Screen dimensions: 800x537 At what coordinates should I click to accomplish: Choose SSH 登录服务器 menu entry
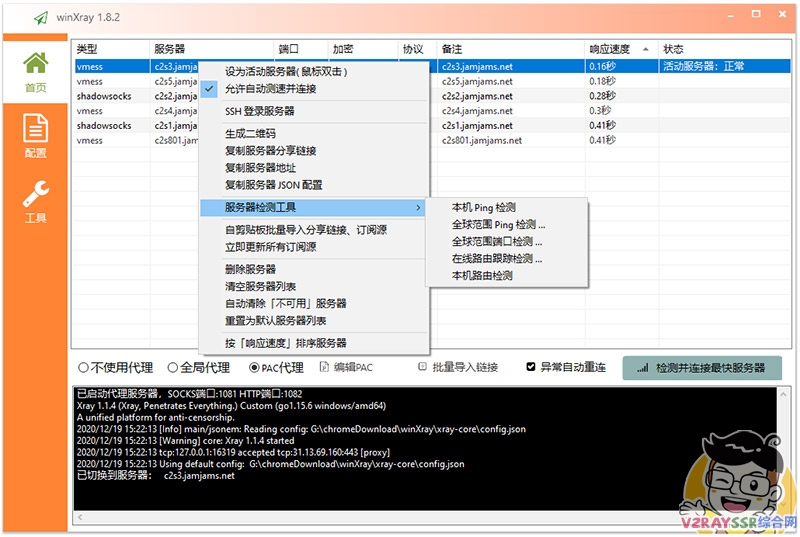(314, 111)
